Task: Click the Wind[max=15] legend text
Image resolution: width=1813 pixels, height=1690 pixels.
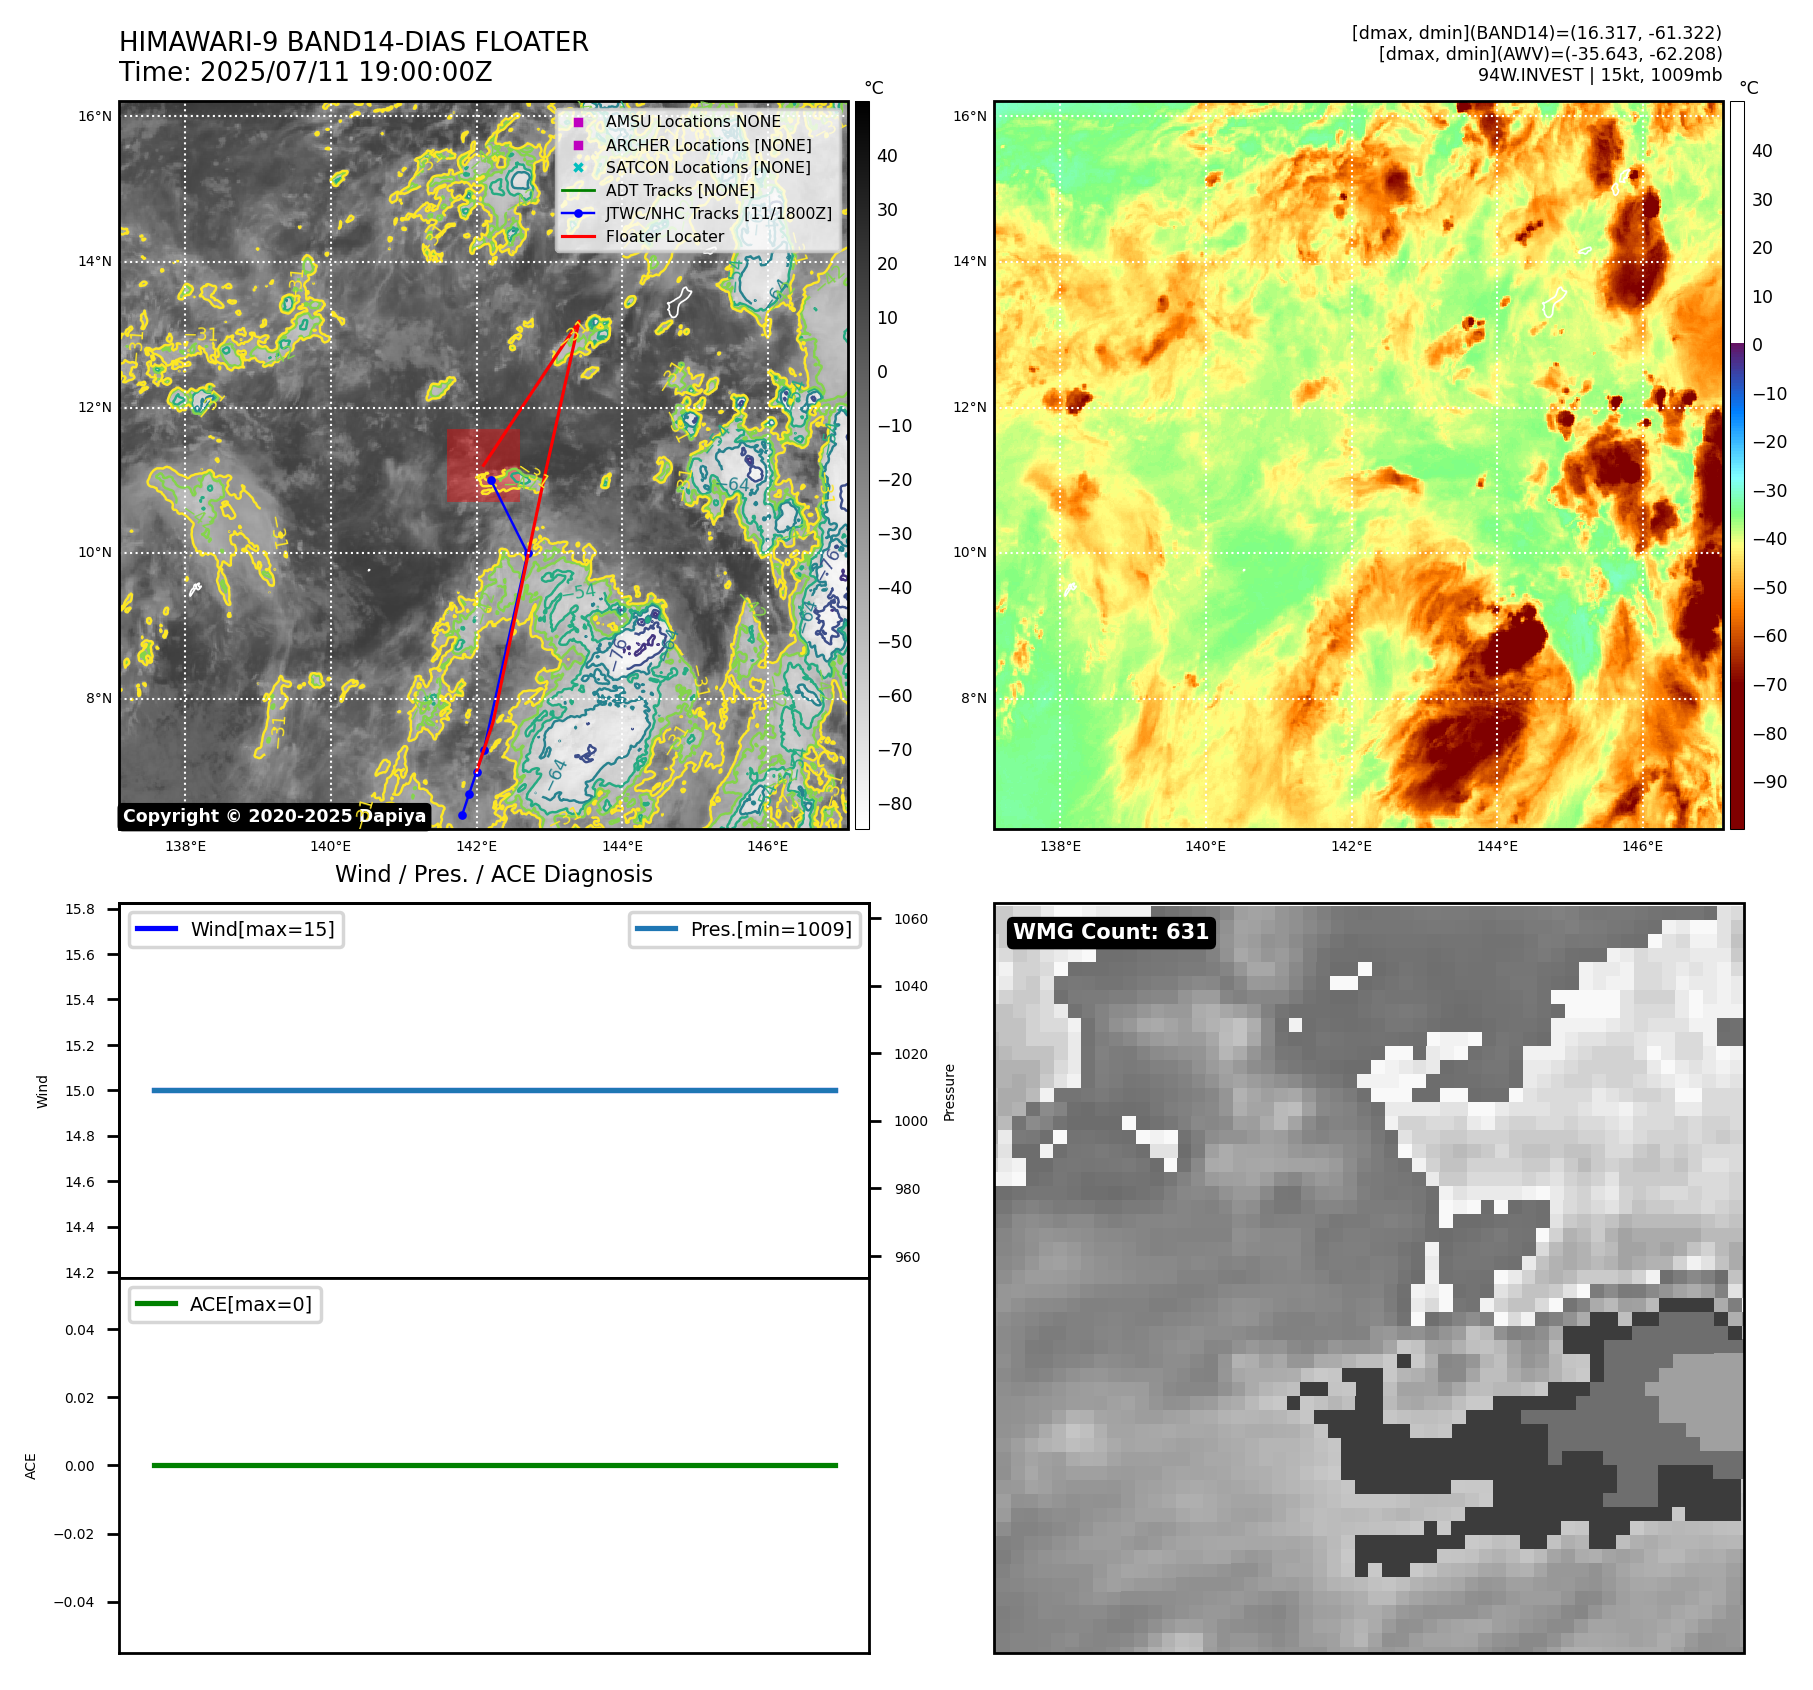Action: (x=262, y=929)
